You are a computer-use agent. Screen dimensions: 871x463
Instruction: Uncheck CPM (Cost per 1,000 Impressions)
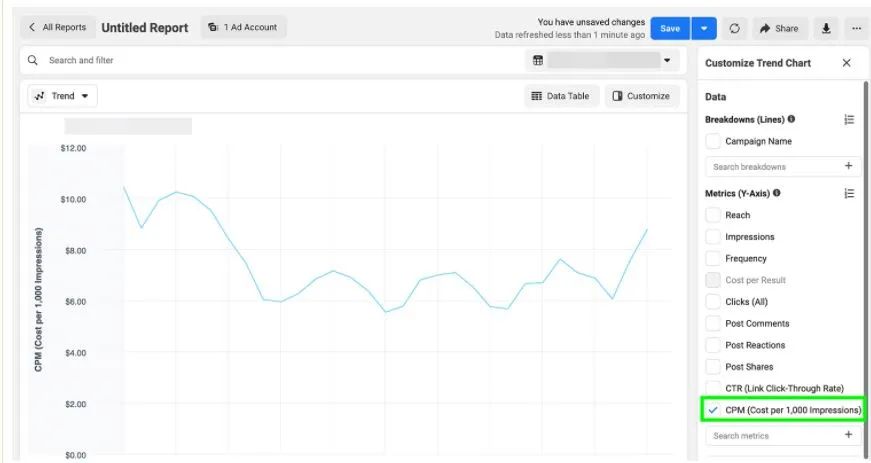[x=713, y=410]
